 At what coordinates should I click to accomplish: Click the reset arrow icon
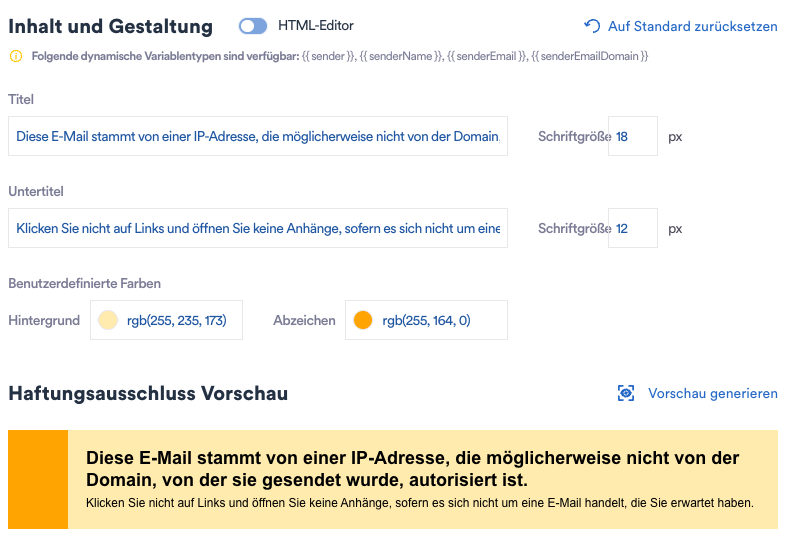[592, 26]
